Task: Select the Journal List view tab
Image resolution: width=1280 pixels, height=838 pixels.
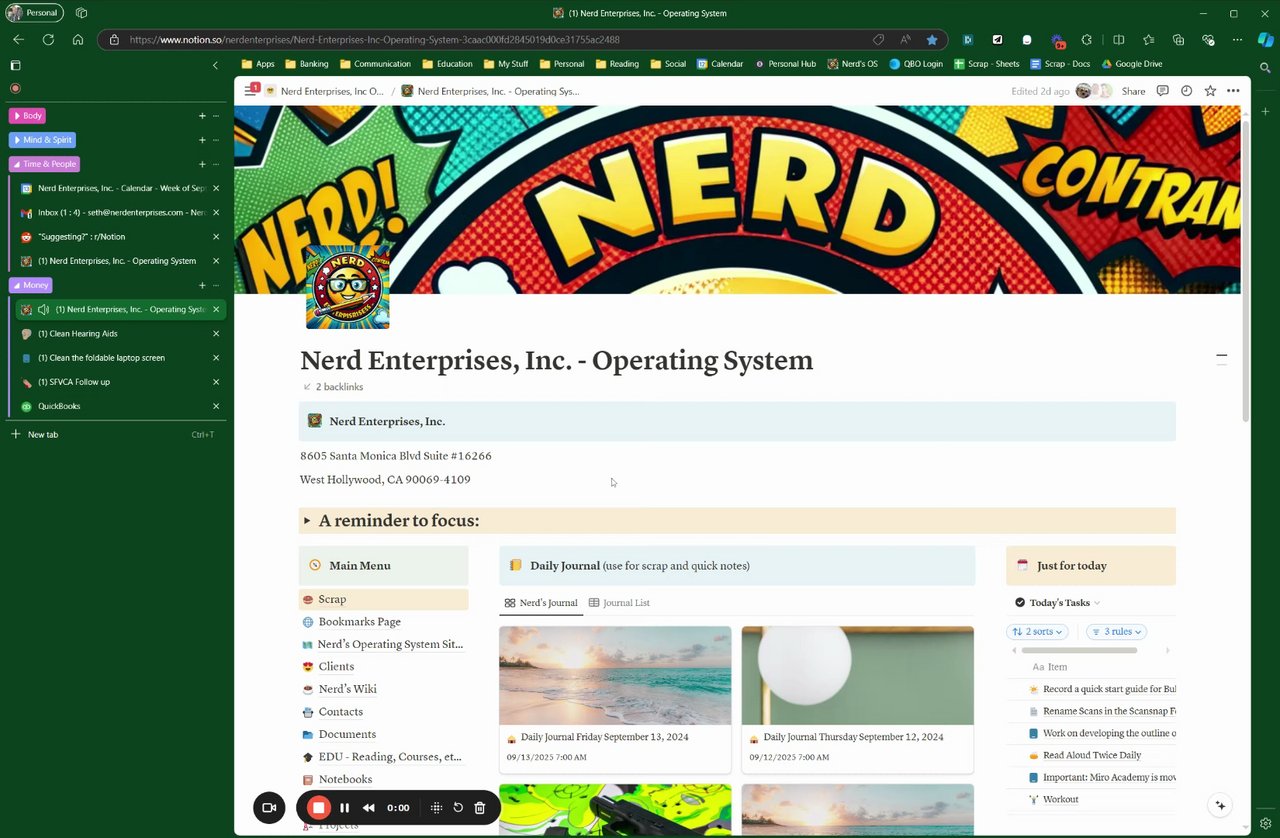Action: (x=619, y=603)
